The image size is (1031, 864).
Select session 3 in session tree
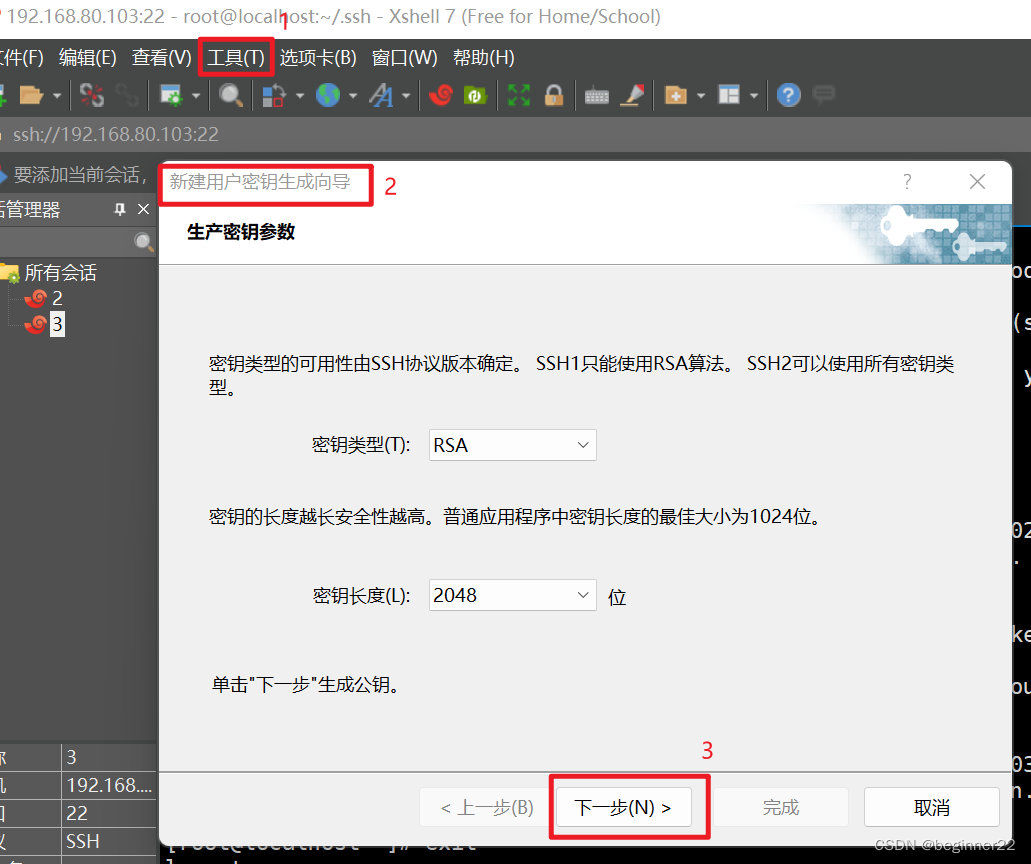(57, 324)
